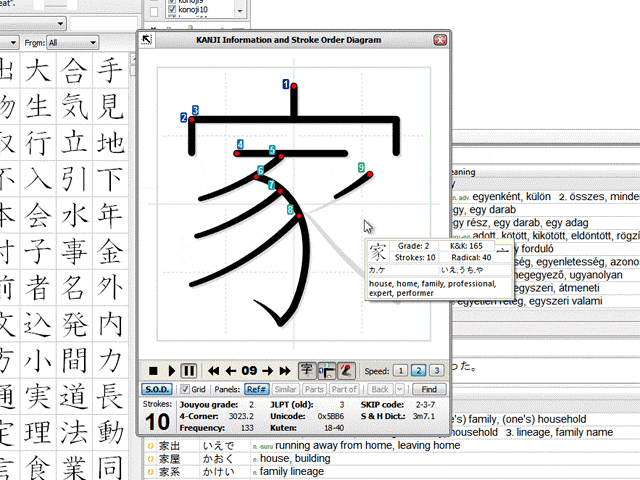Click the unchecked box left of konoji list

click(154, 12)
